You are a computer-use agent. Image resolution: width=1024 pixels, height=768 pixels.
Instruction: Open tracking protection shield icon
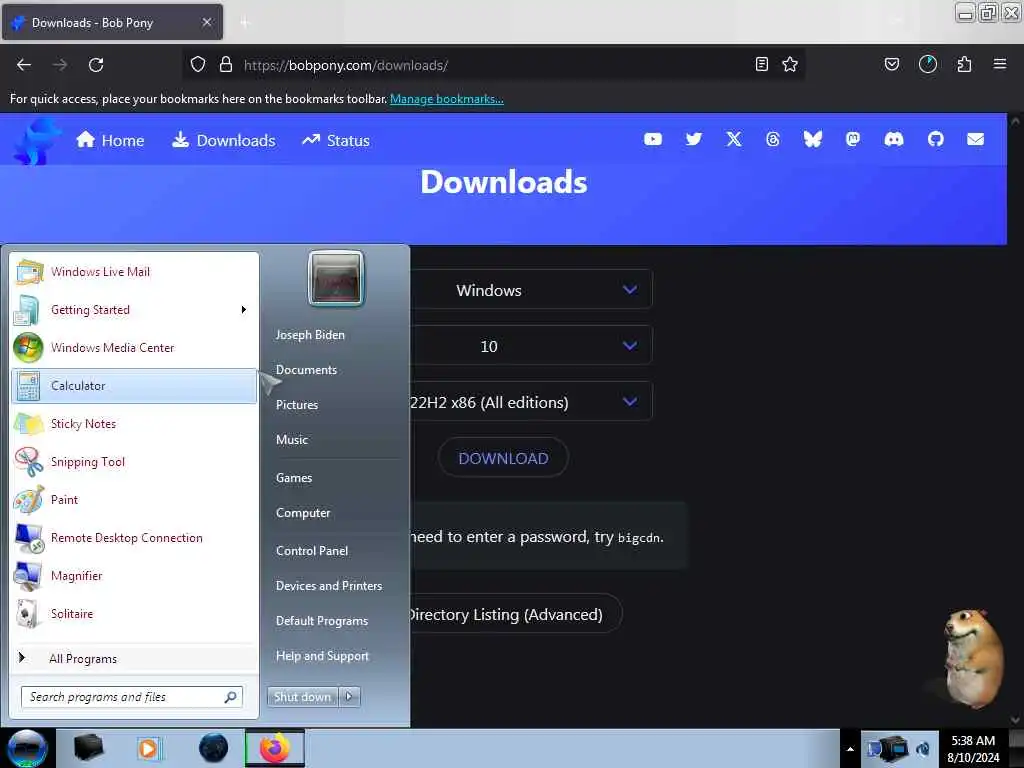click(x=198, y=64)
